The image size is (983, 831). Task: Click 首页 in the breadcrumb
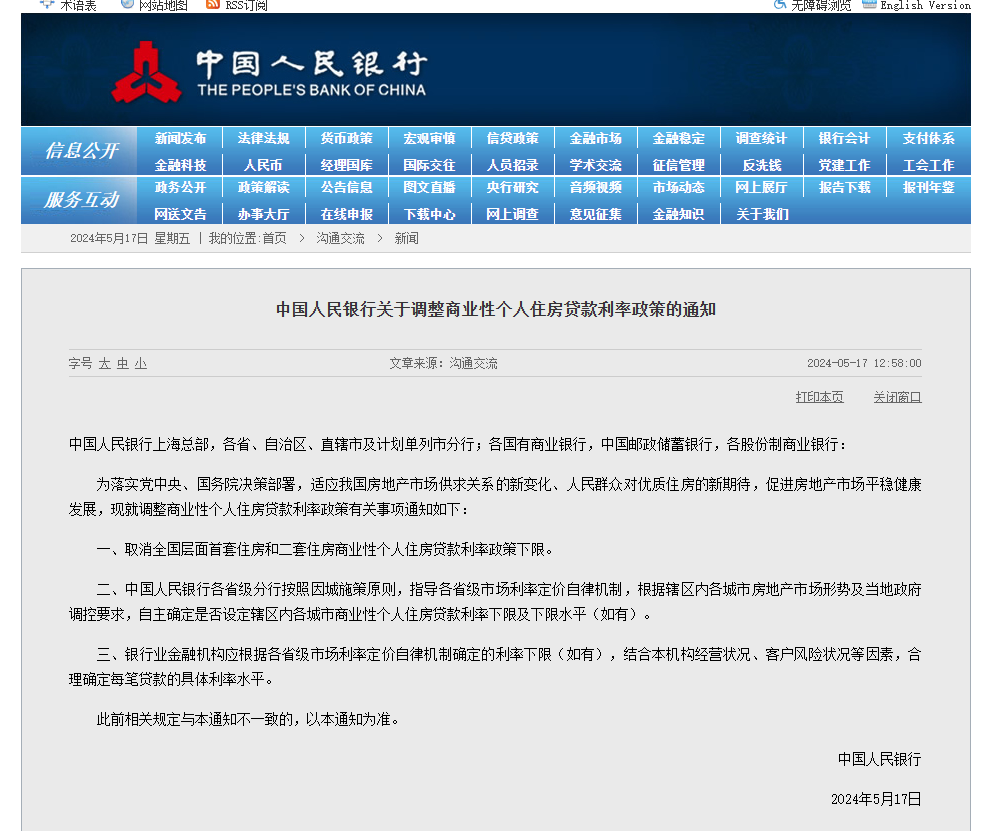274,239
